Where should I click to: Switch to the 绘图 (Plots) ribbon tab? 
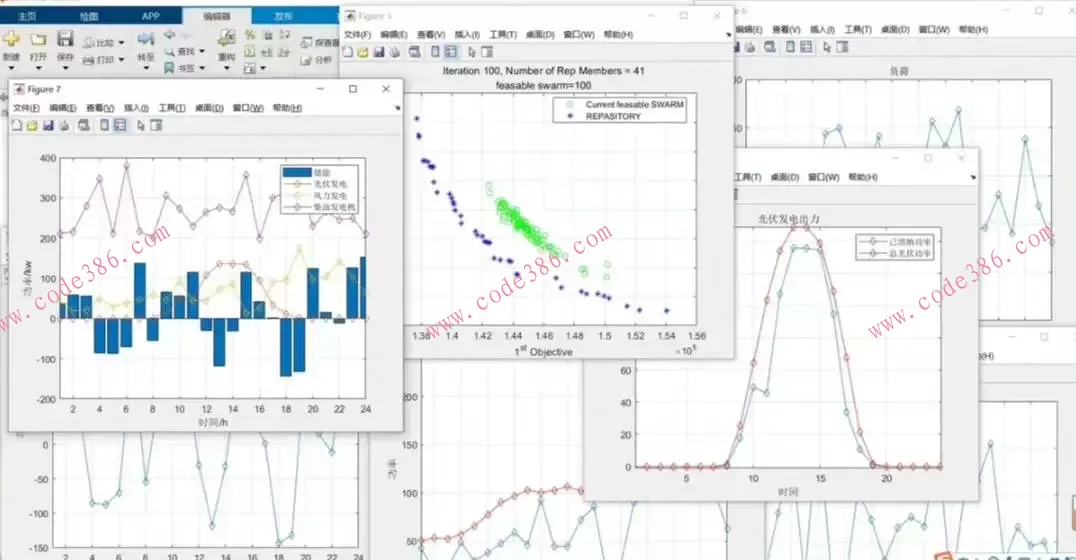click(x=89, y=16)
